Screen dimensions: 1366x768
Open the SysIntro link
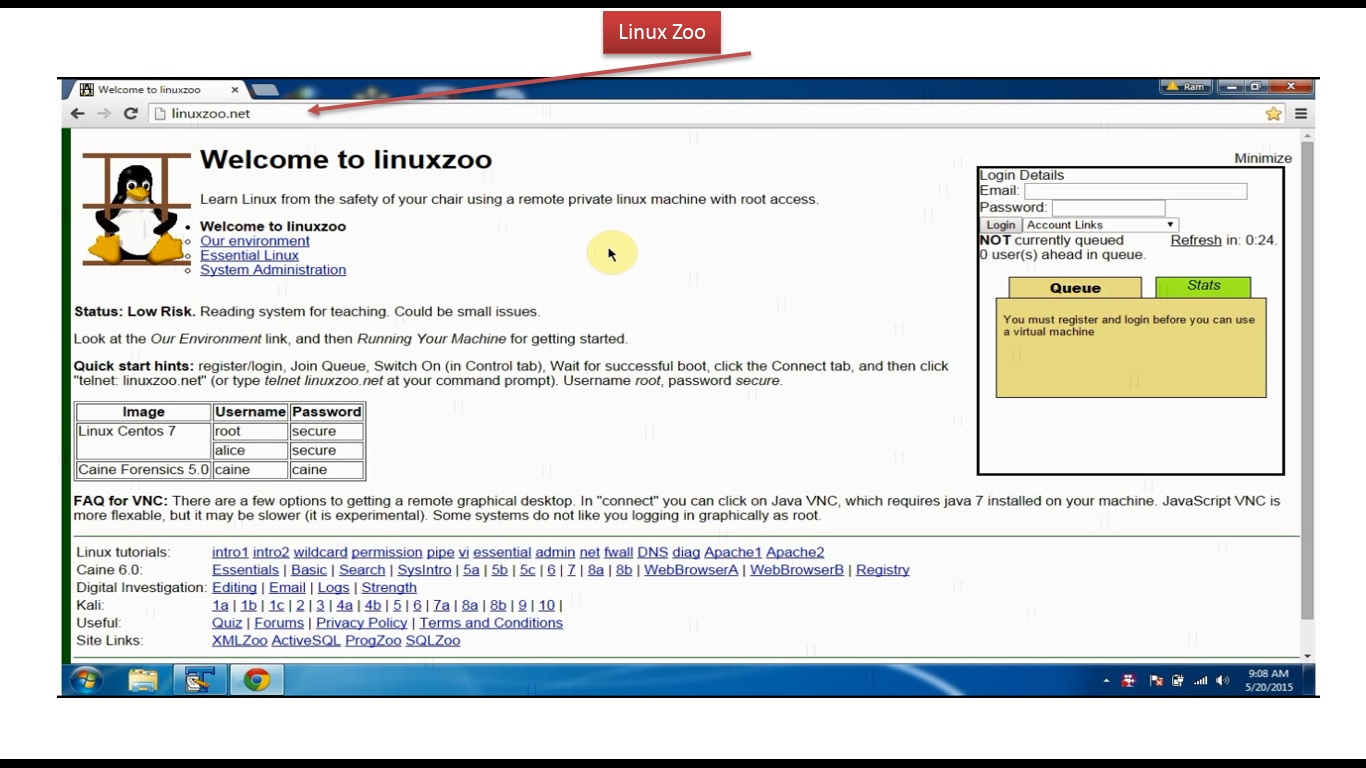[x=424, y=570]
